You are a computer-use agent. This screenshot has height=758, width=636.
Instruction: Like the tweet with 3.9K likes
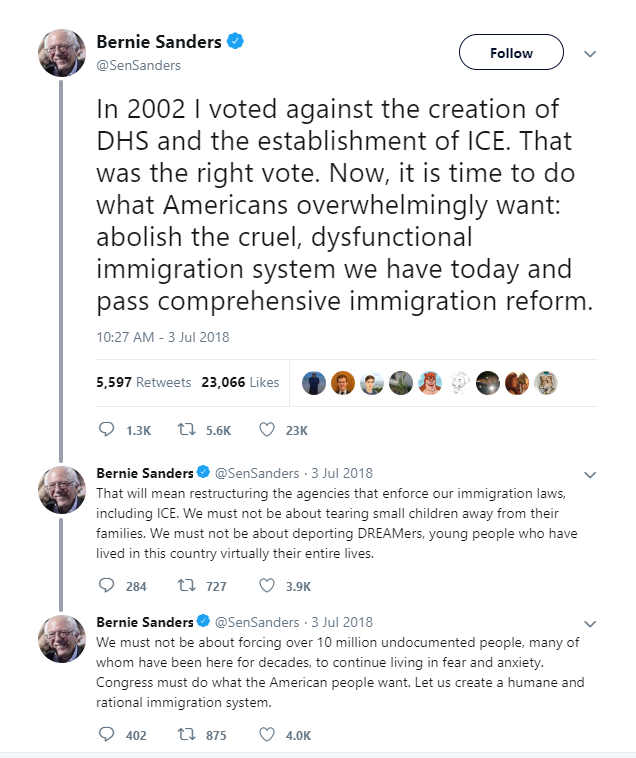tap(267, 585)
